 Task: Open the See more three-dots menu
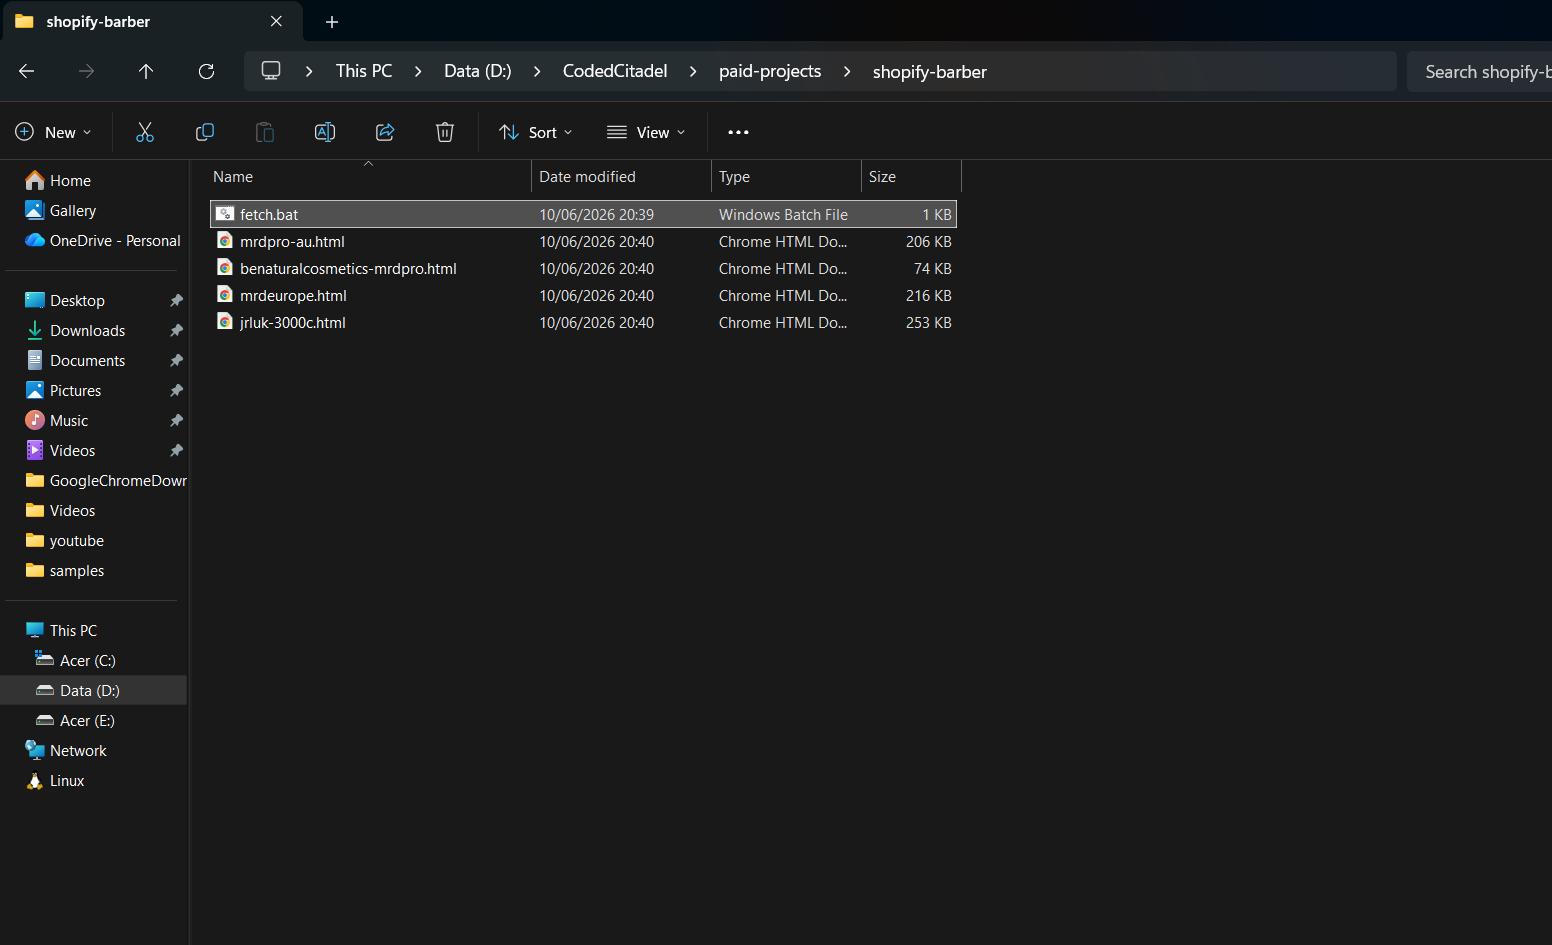pyautogui.click(x=738, y=132)
